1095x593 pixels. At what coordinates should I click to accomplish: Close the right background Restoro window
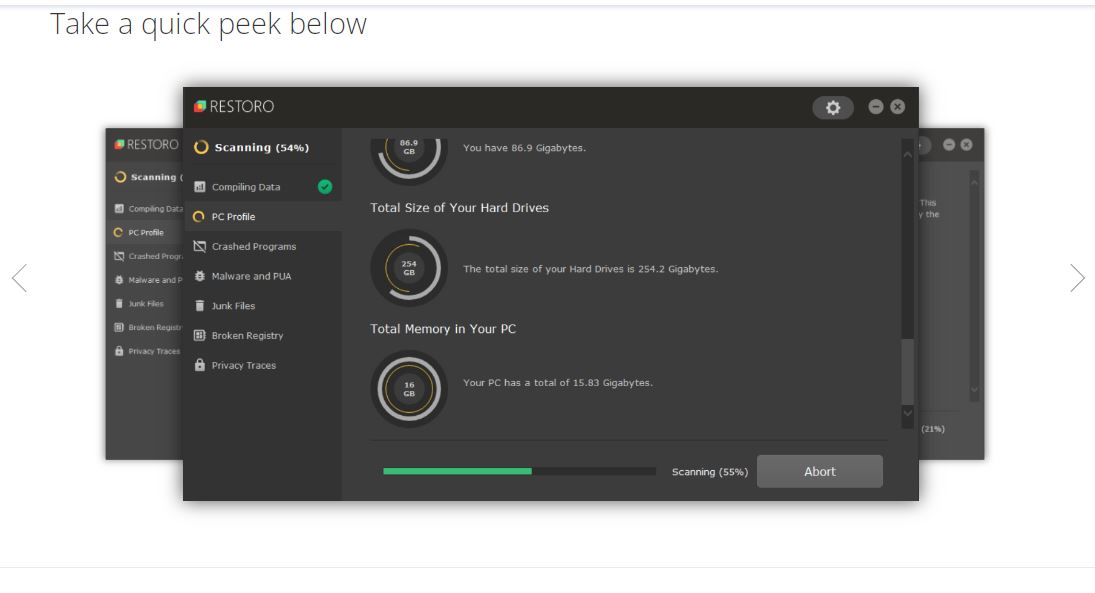[x=967, y=145]
